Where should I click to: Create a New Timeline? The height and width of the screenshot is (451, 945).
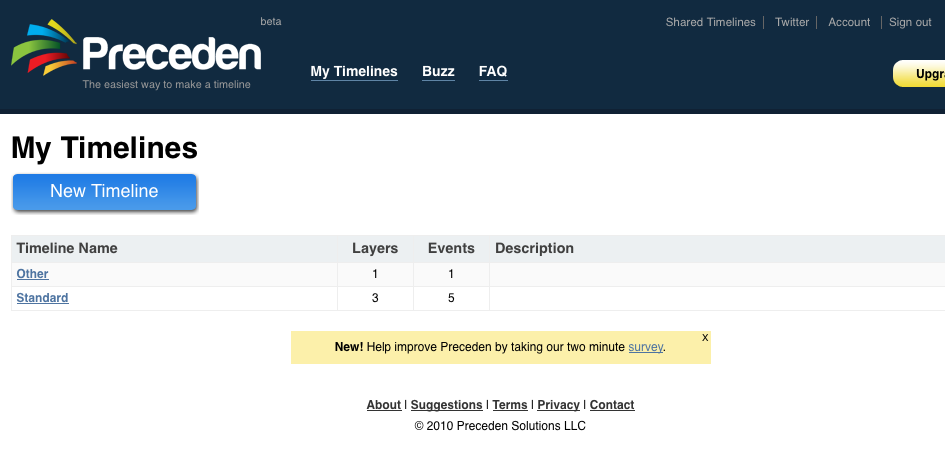click(x=104, y=192)
